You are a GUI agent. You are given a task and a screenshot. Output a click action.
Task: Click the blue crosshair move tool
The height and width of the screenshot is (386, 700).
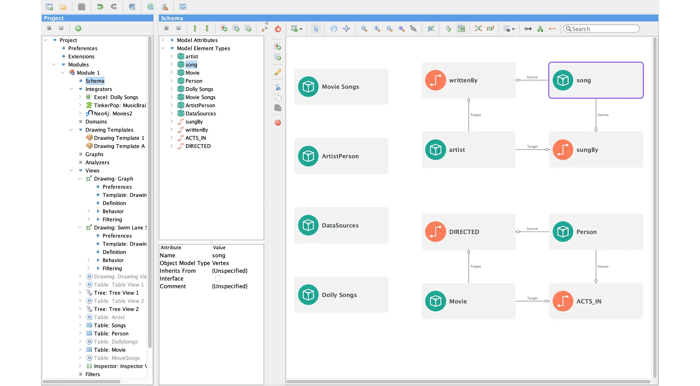click(x=346, y=29)
